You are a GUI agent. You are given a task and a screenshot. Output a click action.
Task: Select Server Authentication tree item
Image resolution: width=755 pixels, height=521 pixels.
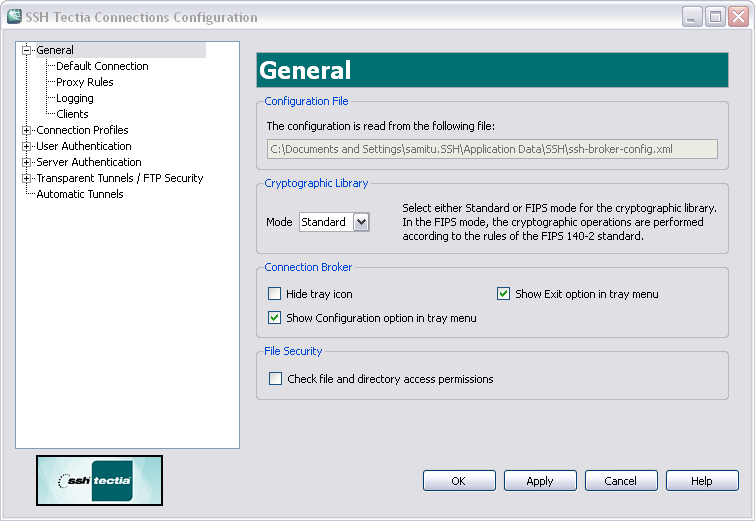(x=89, y=162)
